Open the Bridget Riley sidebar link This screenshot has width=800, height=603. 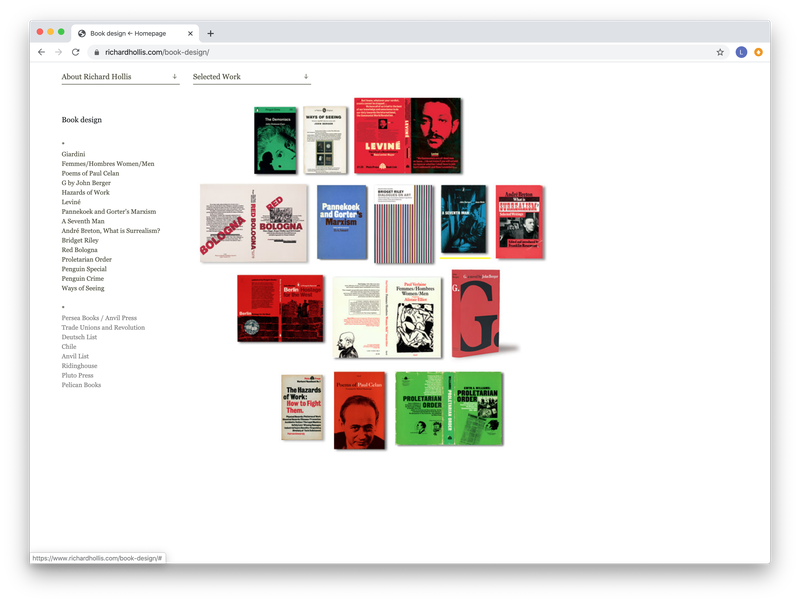pyautogui.click(x=80, y=240)
